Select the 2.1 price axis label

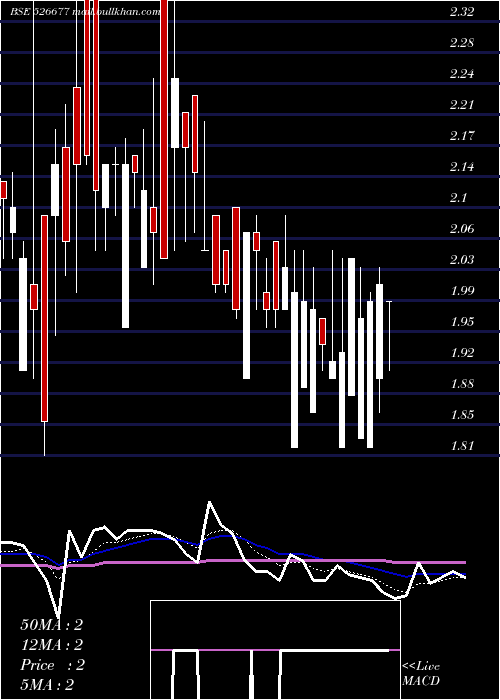[458, 198]
